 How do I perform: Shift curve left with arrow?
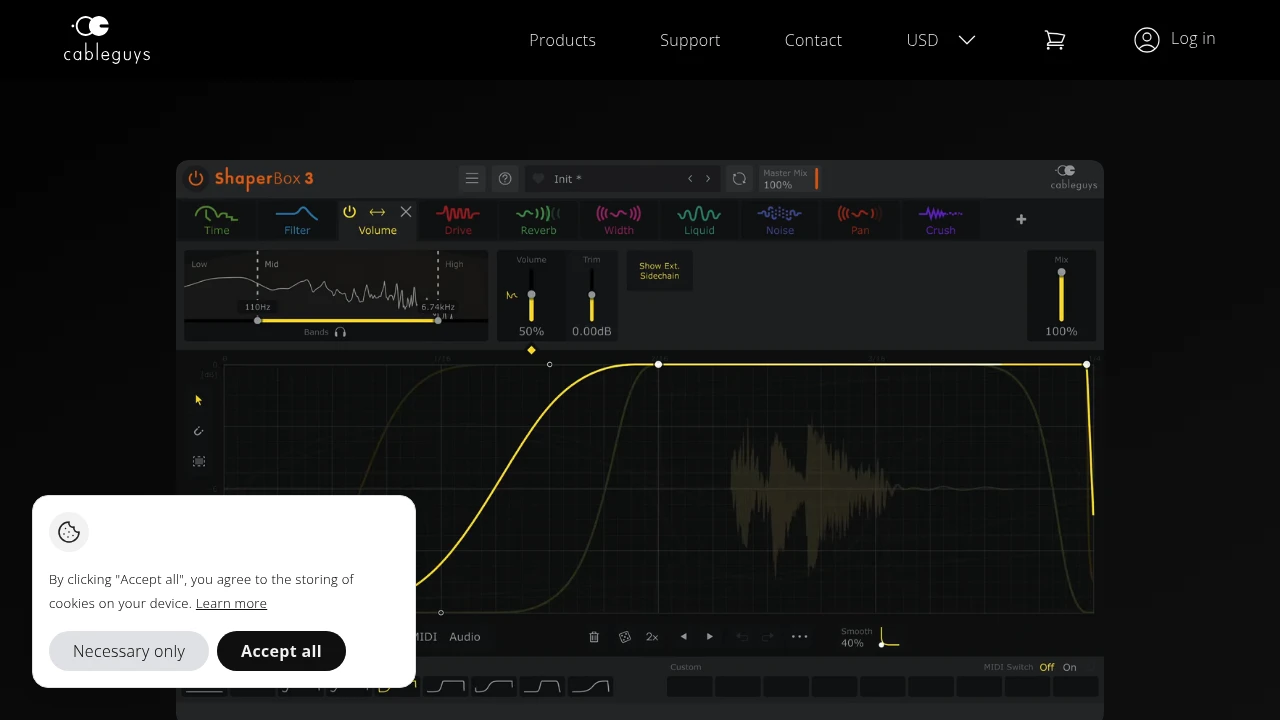click(684, 637)
